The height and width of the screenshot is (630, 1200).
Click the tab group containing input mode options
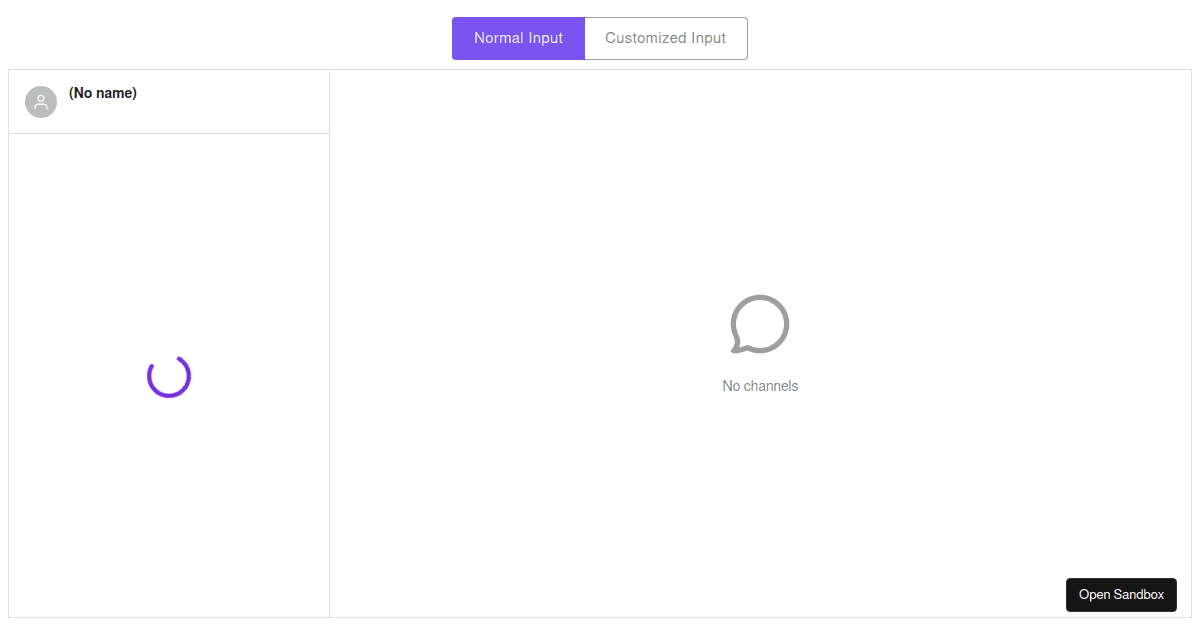coord(599,38)
